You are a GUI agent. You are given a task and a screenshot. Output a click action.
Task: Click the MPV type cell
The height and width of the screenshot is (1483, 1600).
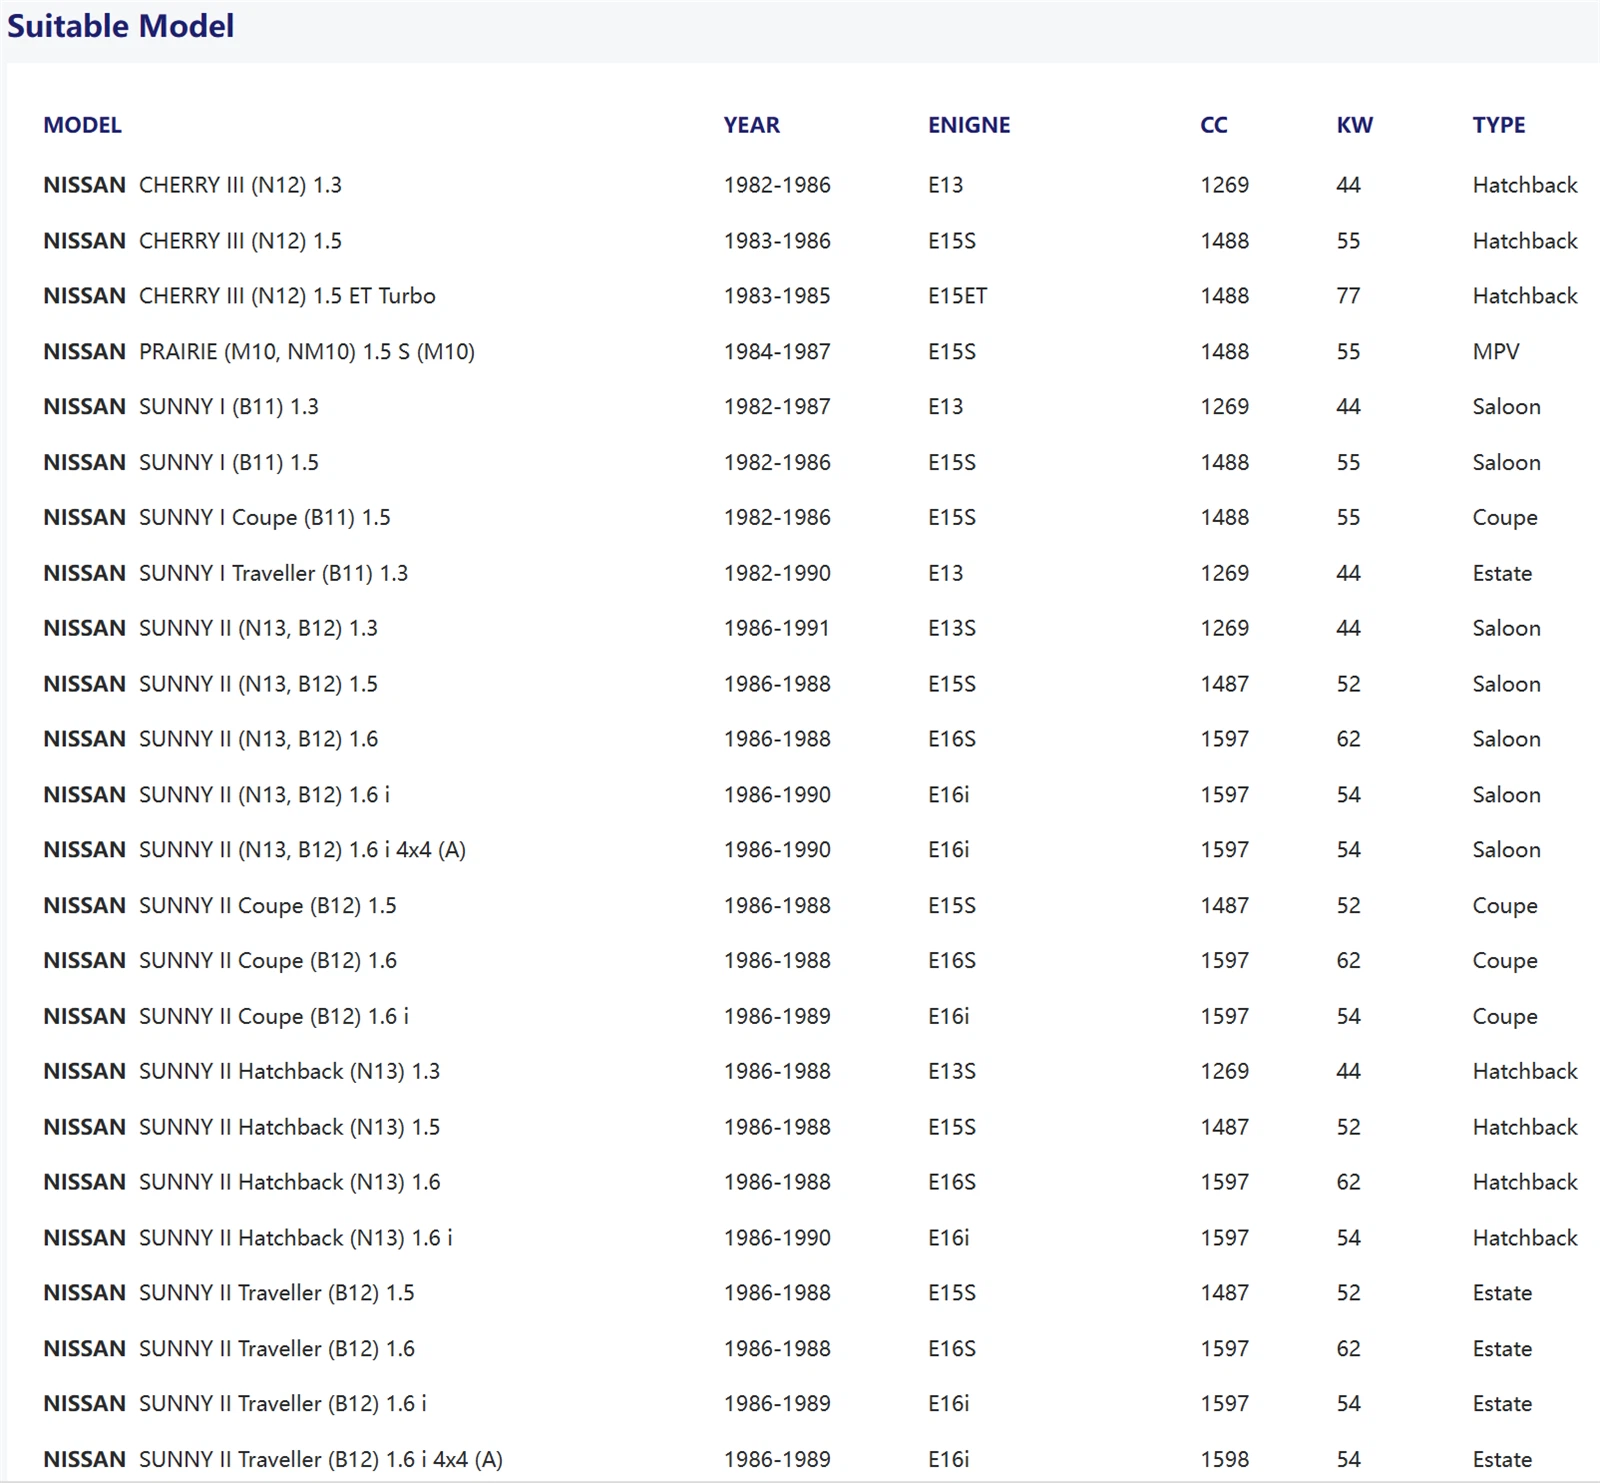point(1496,352)
